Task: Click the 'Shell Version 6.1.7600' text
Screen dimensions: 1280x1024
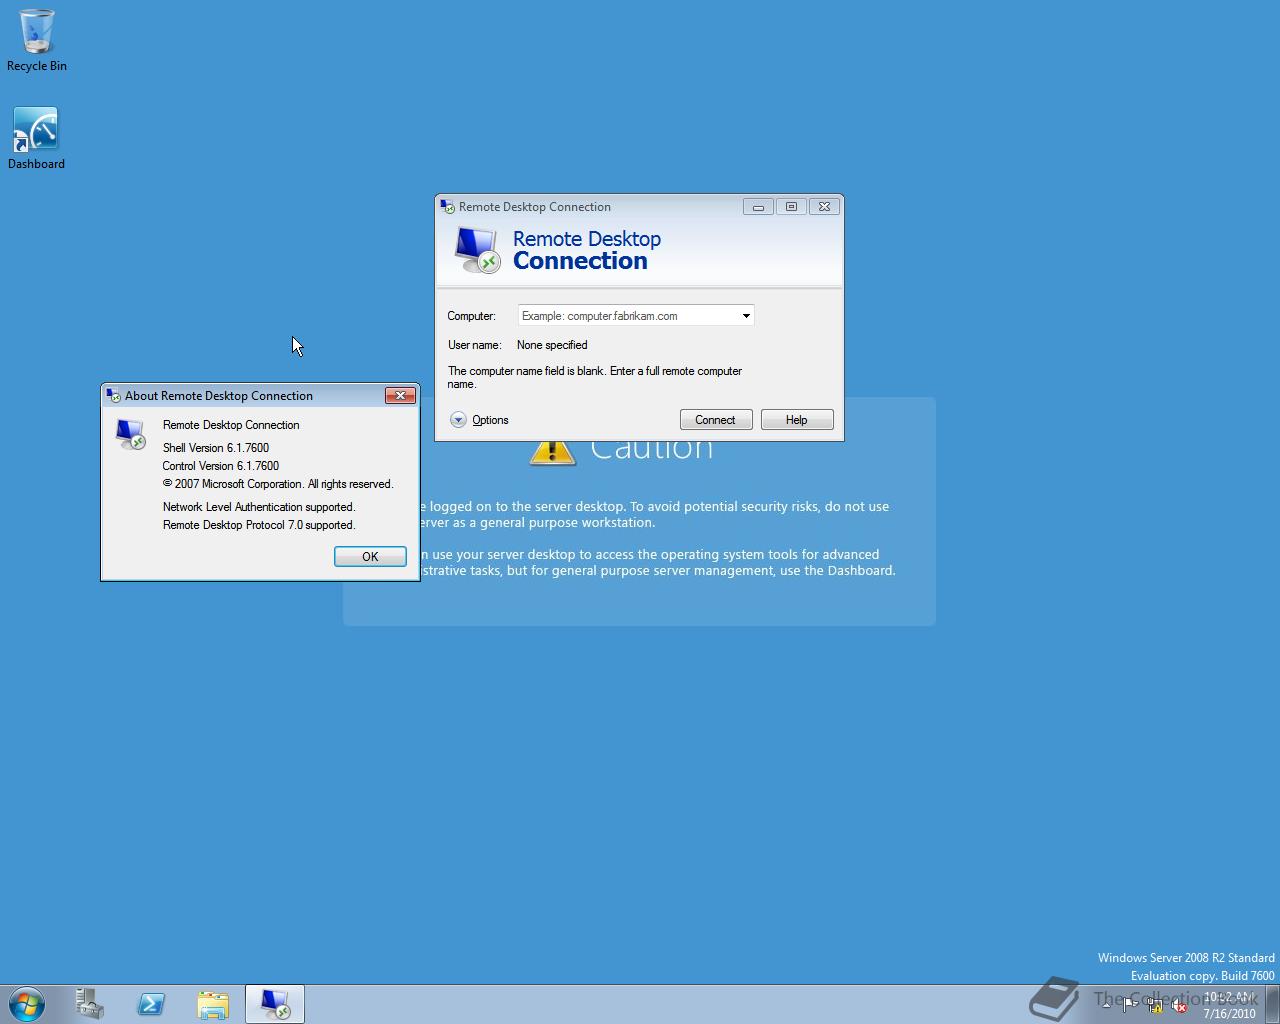Action: (216, 448)
